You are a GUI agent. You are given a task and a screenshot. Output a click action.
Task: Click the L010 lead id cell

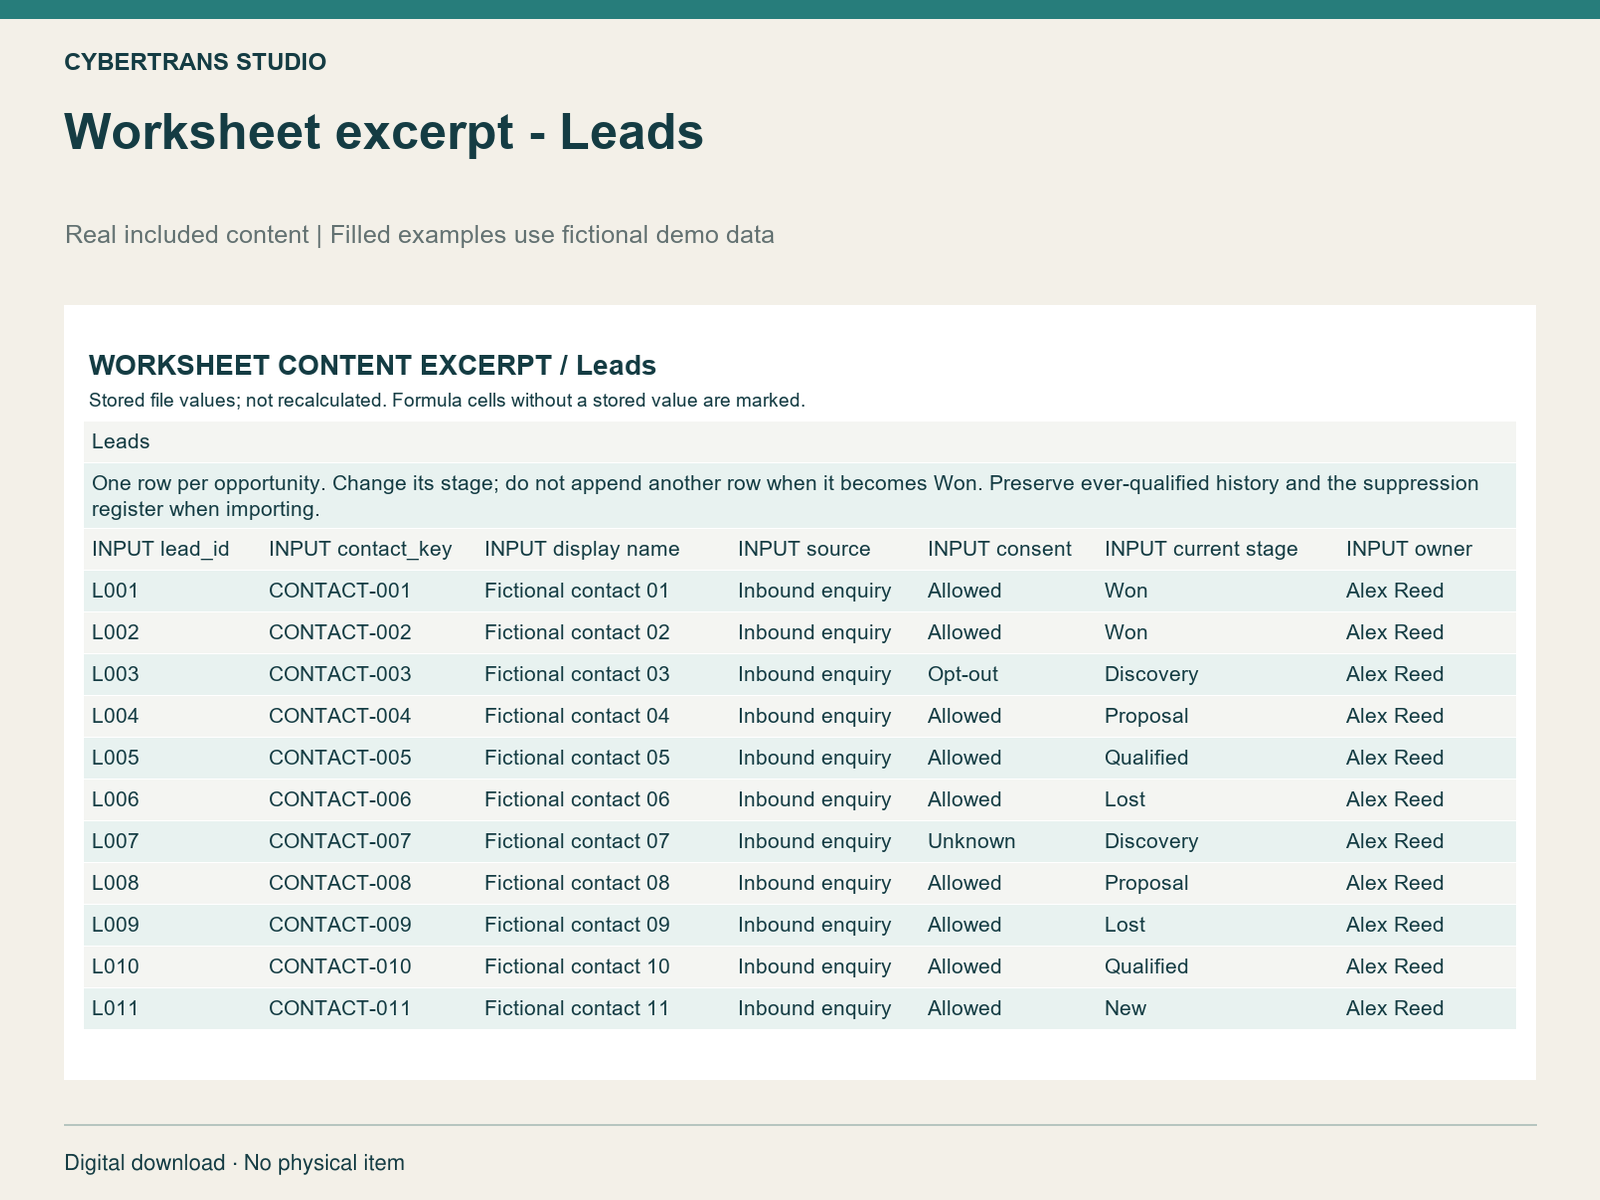click(x=116, y=967)
